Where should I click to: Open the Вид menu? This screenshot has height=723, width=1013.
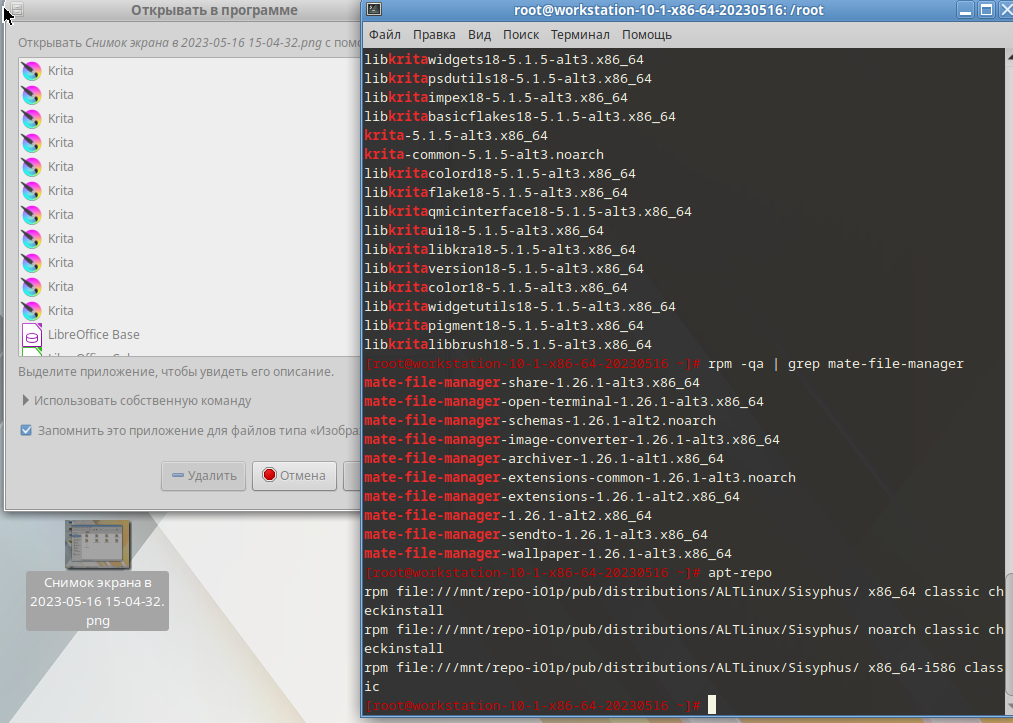coord(480,34)
